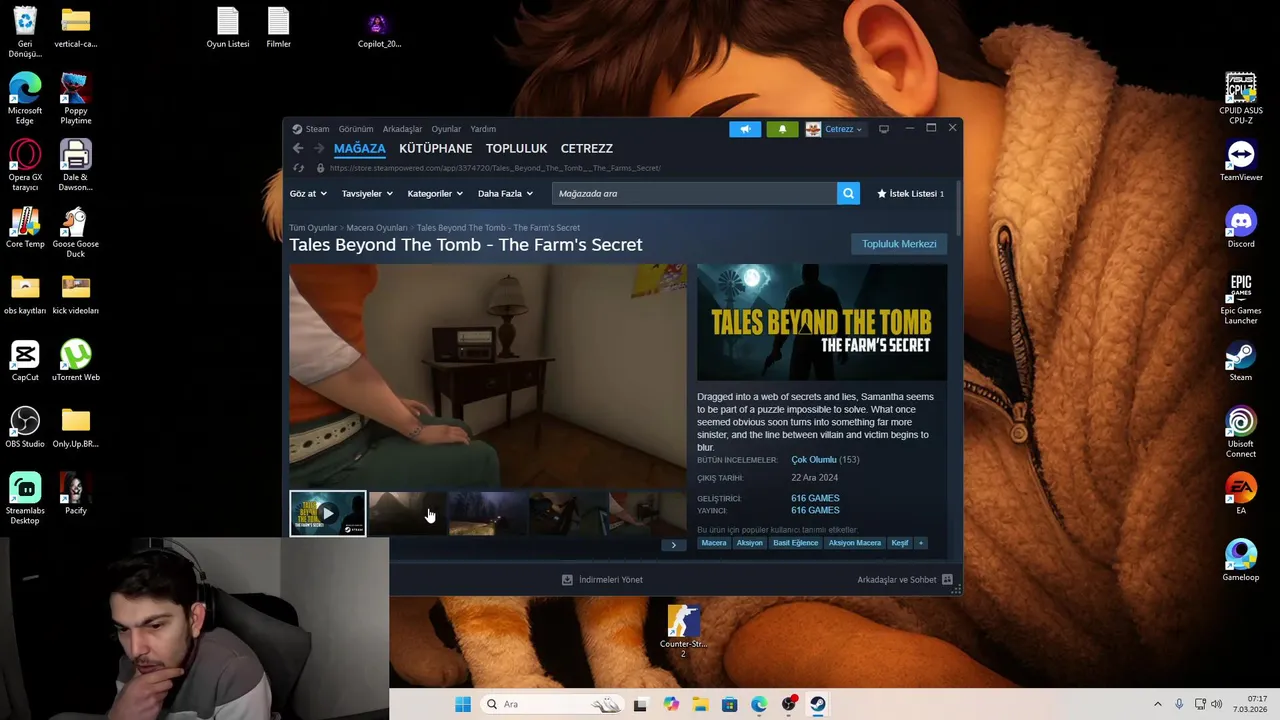Viewport: 1280px width, 720px height.
Task: Play the trailer video thumbnail
Action: coord(328,514)
